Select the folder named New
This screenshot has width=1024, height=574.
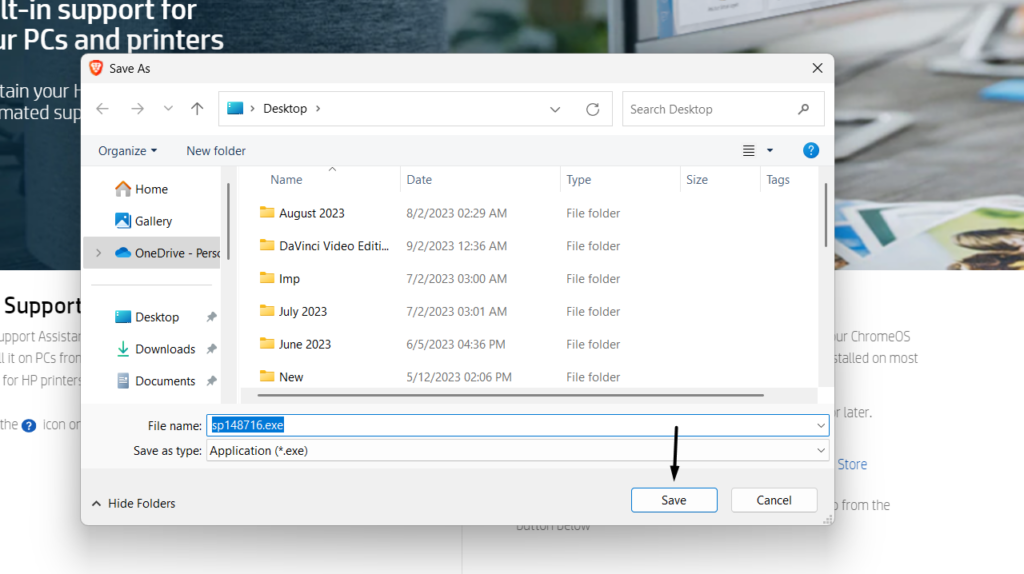pyautogui.click(x=291, y=377)
